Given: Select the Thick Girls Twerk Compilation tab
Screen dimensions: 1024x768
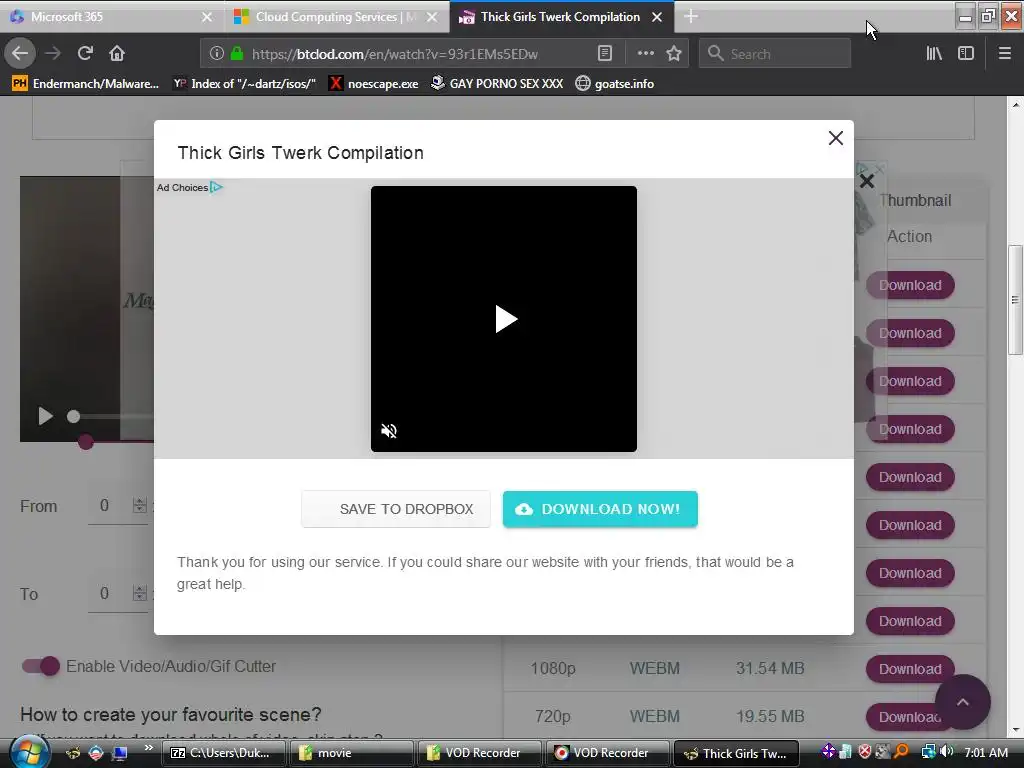Looking at the screenshot, I should [560, 16].
